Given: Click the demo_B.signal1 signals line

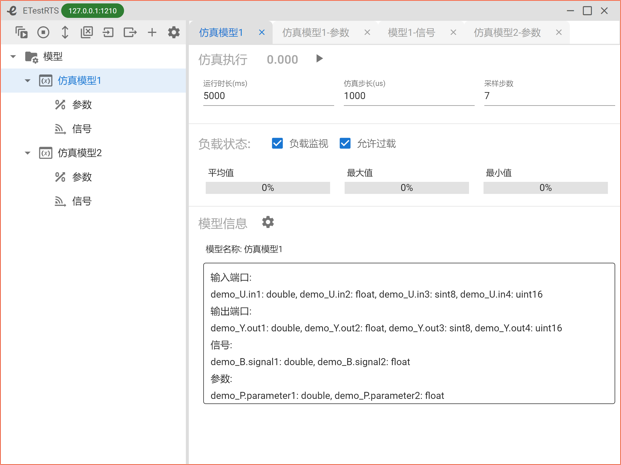Looking at the screenshot, I should tap(310, 362).
